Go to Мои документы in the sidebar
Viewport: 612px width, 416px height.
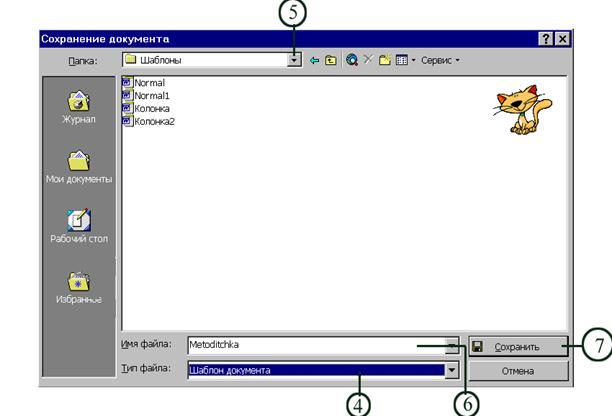(x=79, y=167)
